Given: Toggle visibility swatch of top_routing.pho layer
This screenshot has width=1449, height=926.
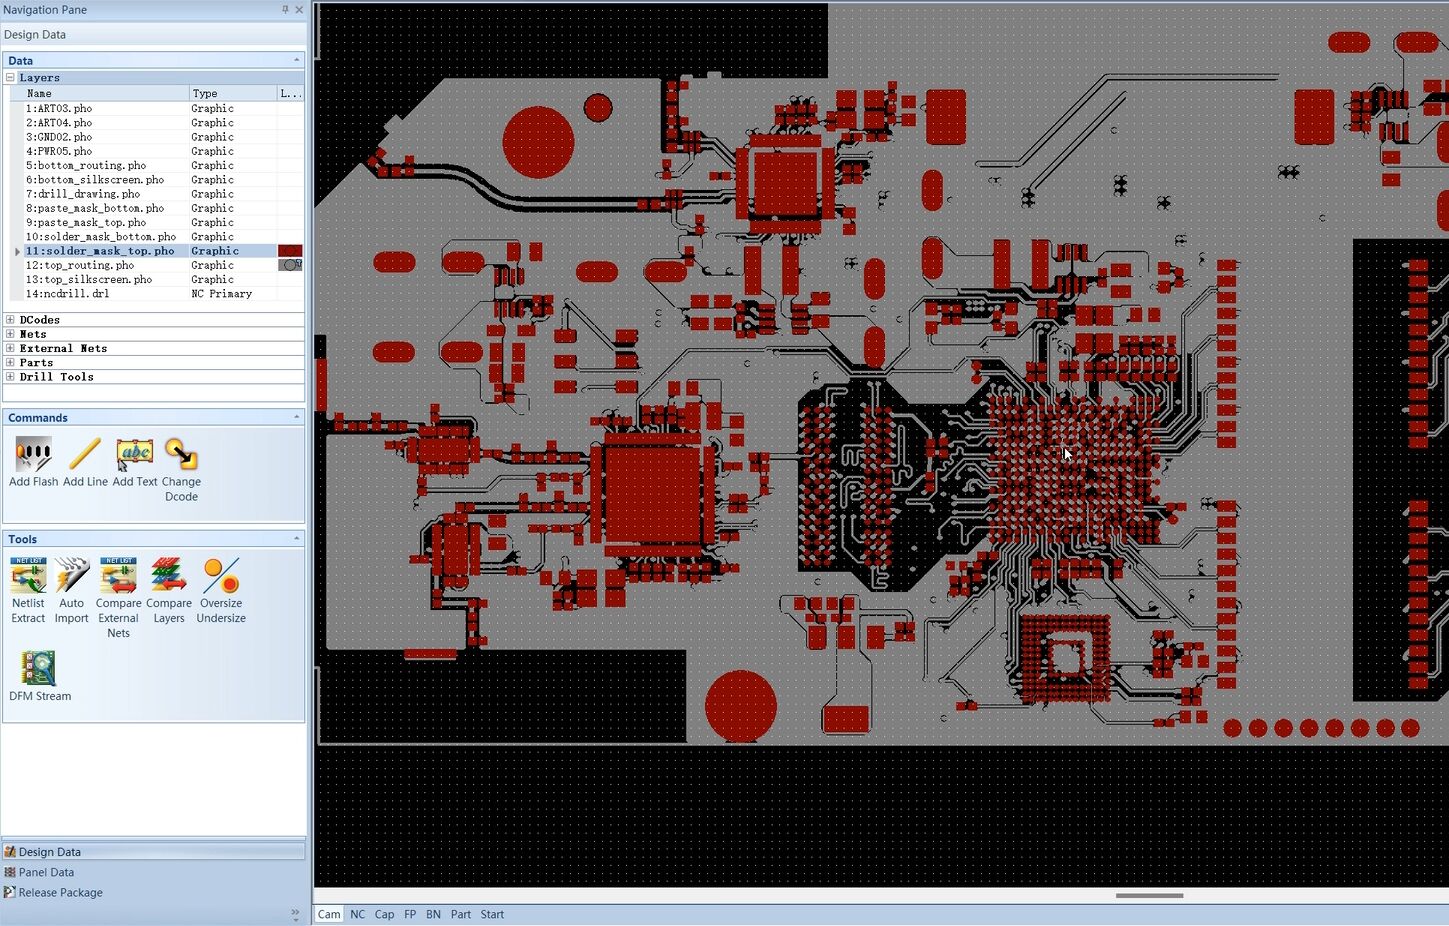Looking at the screenshot, I should [x=290, y=265].
